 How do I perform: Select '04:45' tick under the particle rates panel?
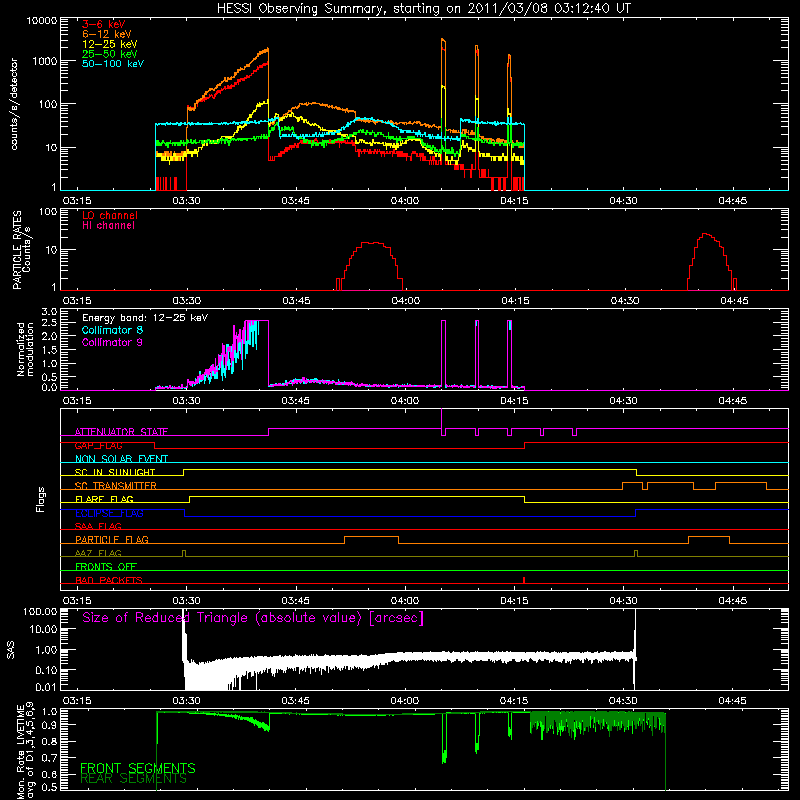[x=734, y=301]
